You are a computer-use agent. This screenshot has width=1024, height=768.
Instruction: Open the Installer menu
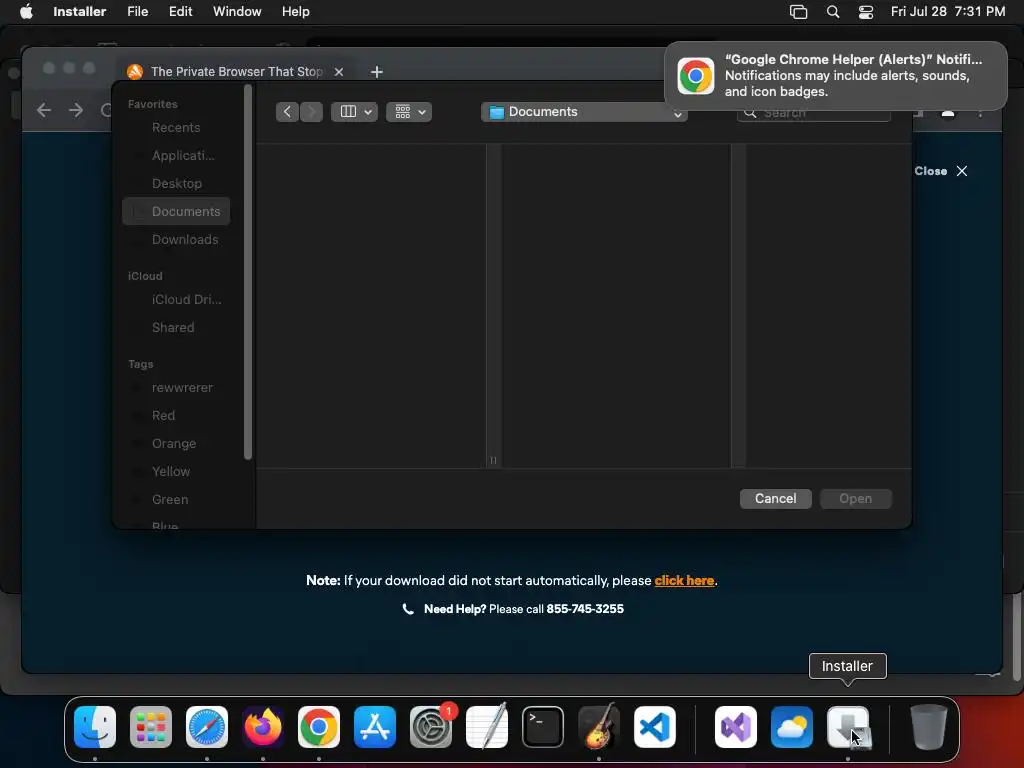tap(80, 12)
